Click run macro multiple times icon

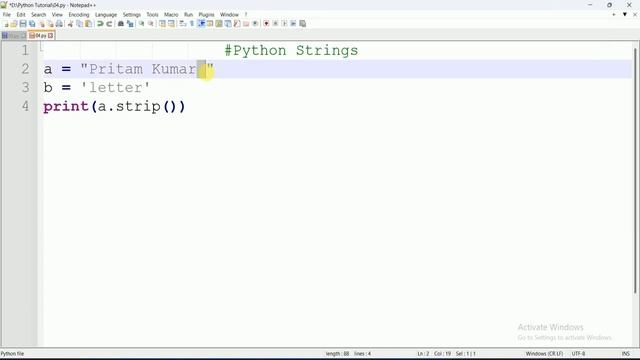pos(293,24)
